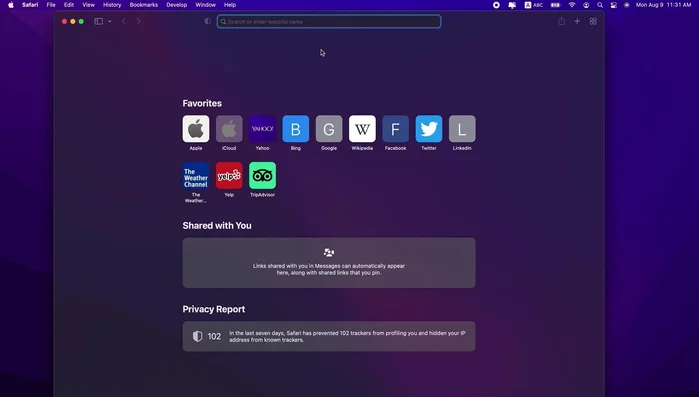Open Control Center
Image resolution: width=699 pixels, height=397 pixels.
[x=614, y=5]
